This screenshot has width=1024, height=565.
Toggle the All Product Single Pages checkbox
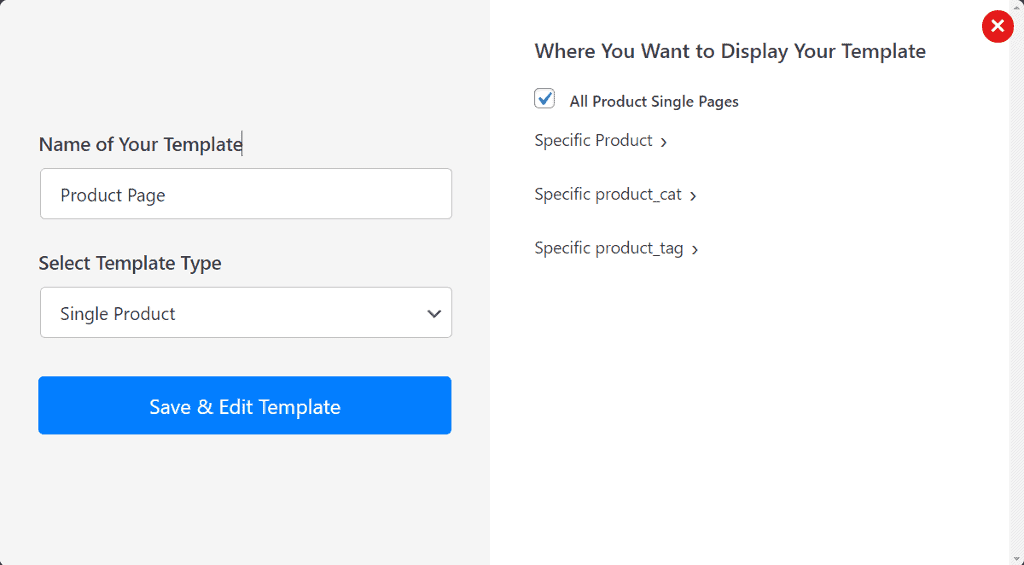click(545, 99)
